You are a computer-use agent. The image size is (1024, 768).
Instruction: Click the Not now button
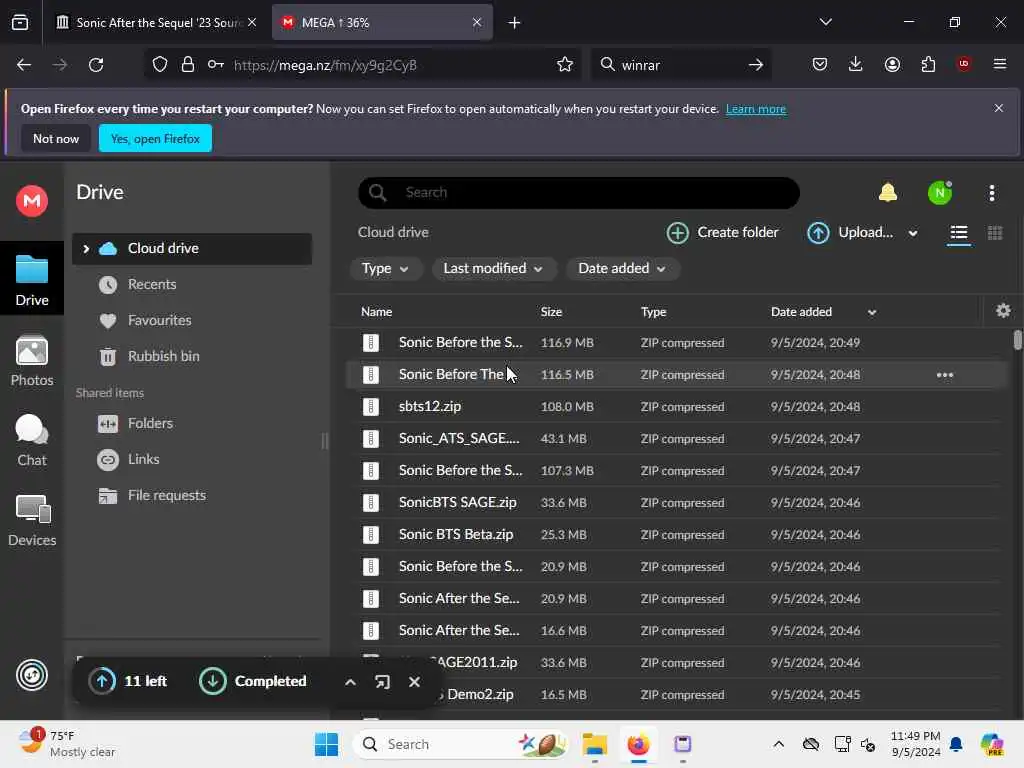coord(56,138)
